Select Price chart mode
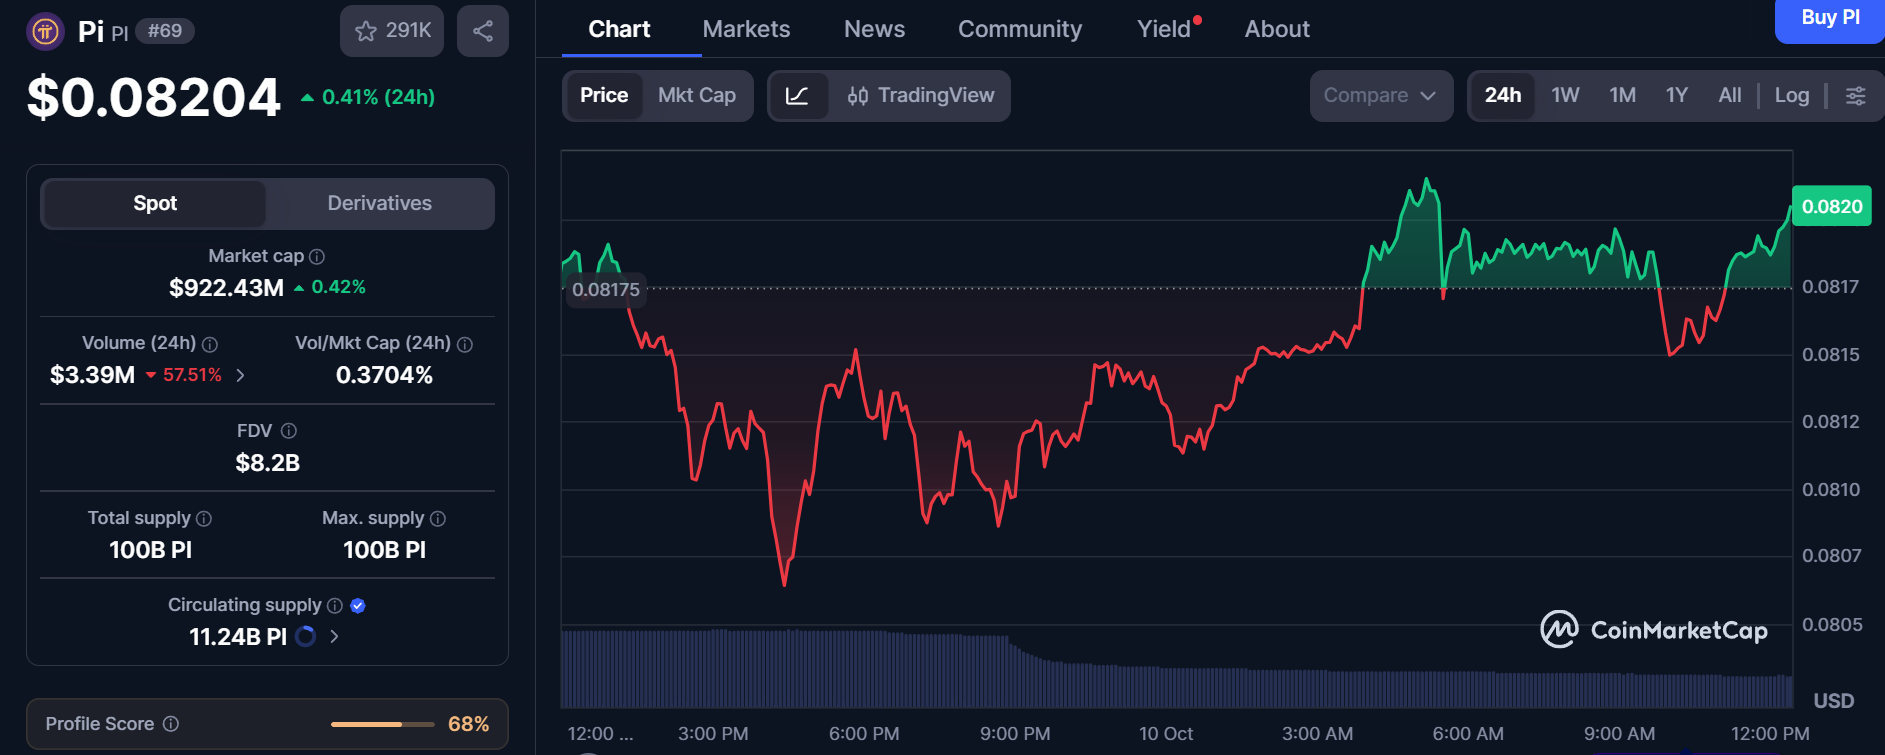Screen dimensions: 1885x755 tap(604, 96)
